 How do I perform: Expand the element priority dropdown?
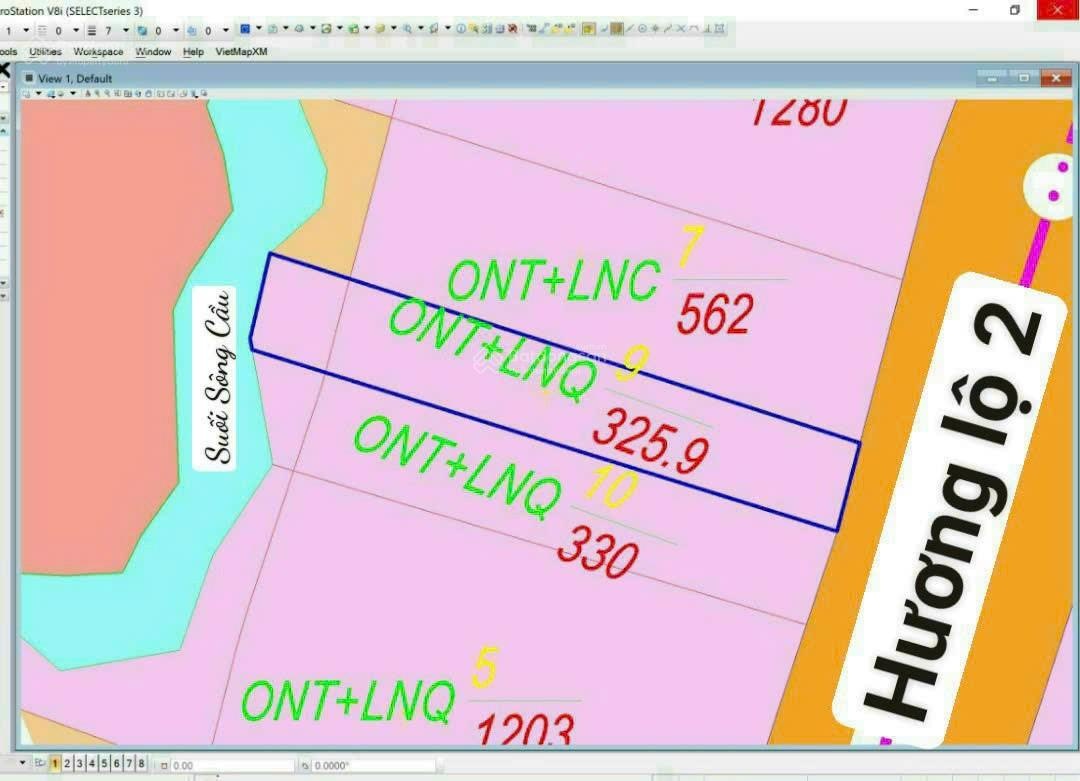[226, 31]
